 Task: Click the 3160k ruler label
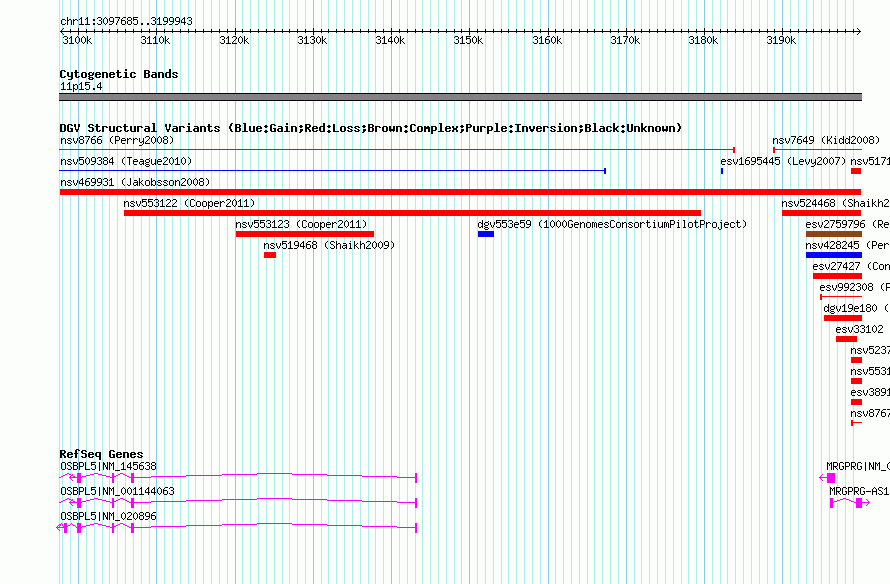click(x=547, y=40)
